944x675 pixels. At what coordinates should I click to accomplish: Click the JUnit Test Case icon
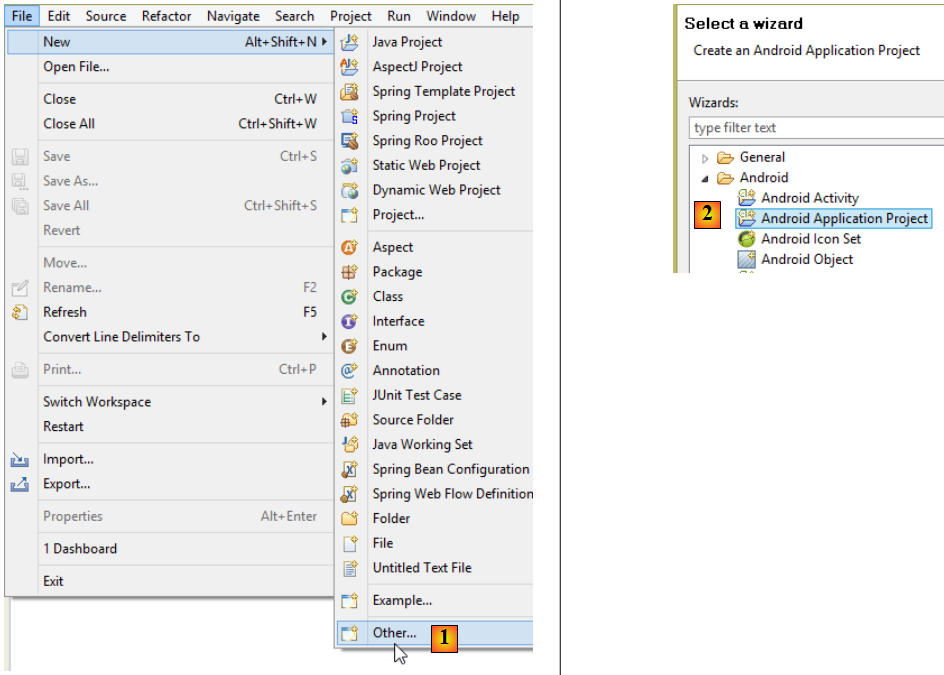[x=349, y=396]
